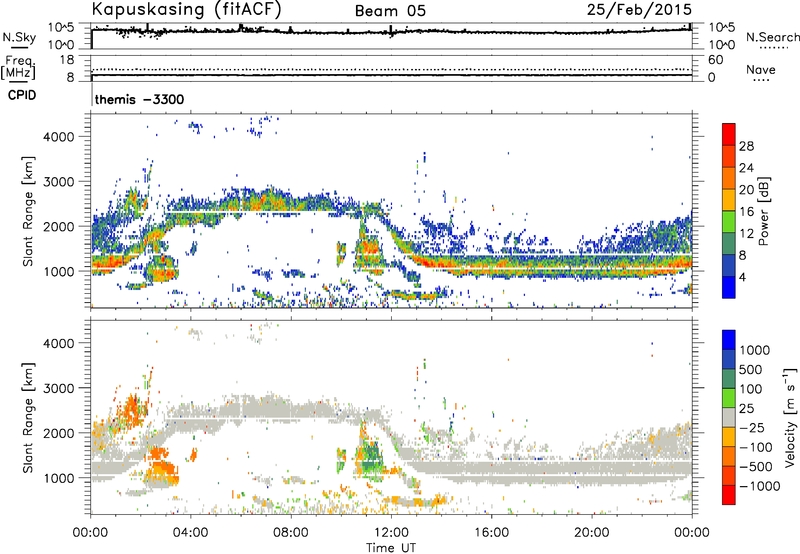Image resolution: width=800 pixels, height=554 pixels.
Task: Click the dotted Nave line in frequency panel
Action: 391,69
